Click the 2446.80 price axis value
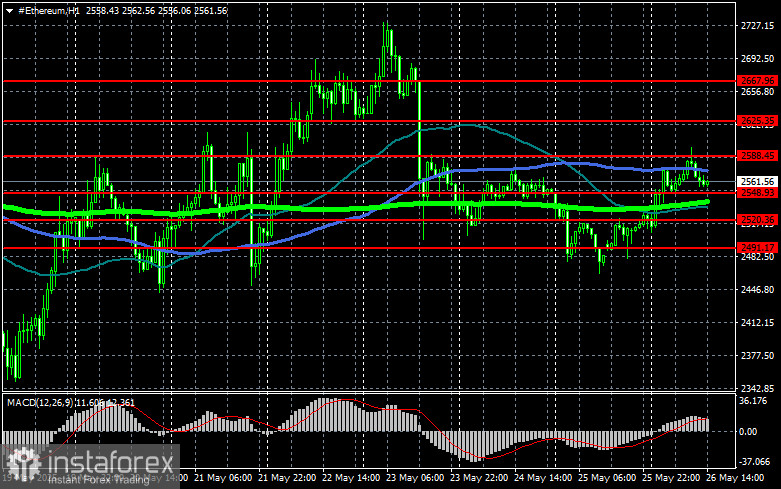781x489 pixels. pos(757,289)
